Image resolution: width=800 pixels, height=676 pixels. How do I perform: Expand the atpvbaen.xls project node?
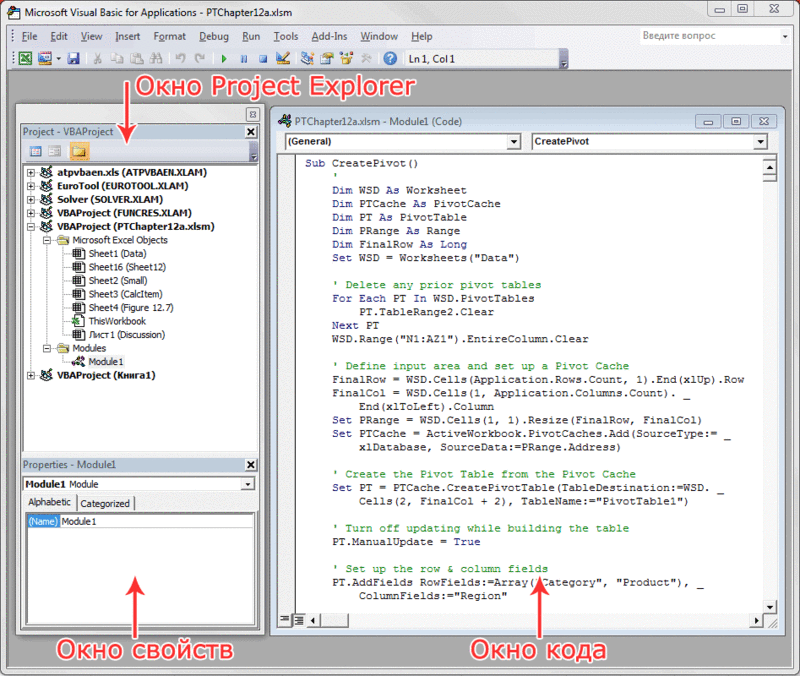31,172
